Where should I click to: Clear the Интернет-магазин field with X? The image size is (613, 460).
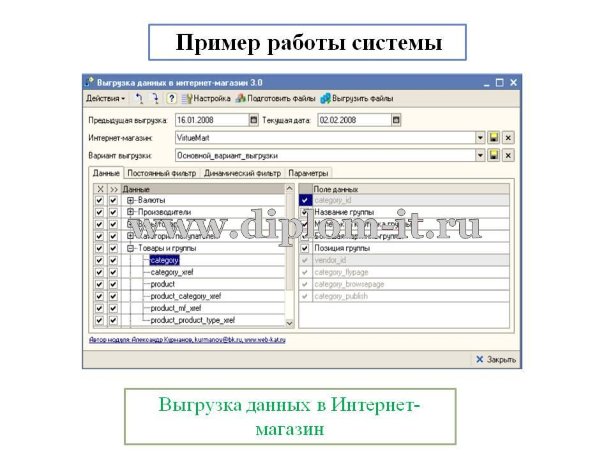click(x=508, y=138)
